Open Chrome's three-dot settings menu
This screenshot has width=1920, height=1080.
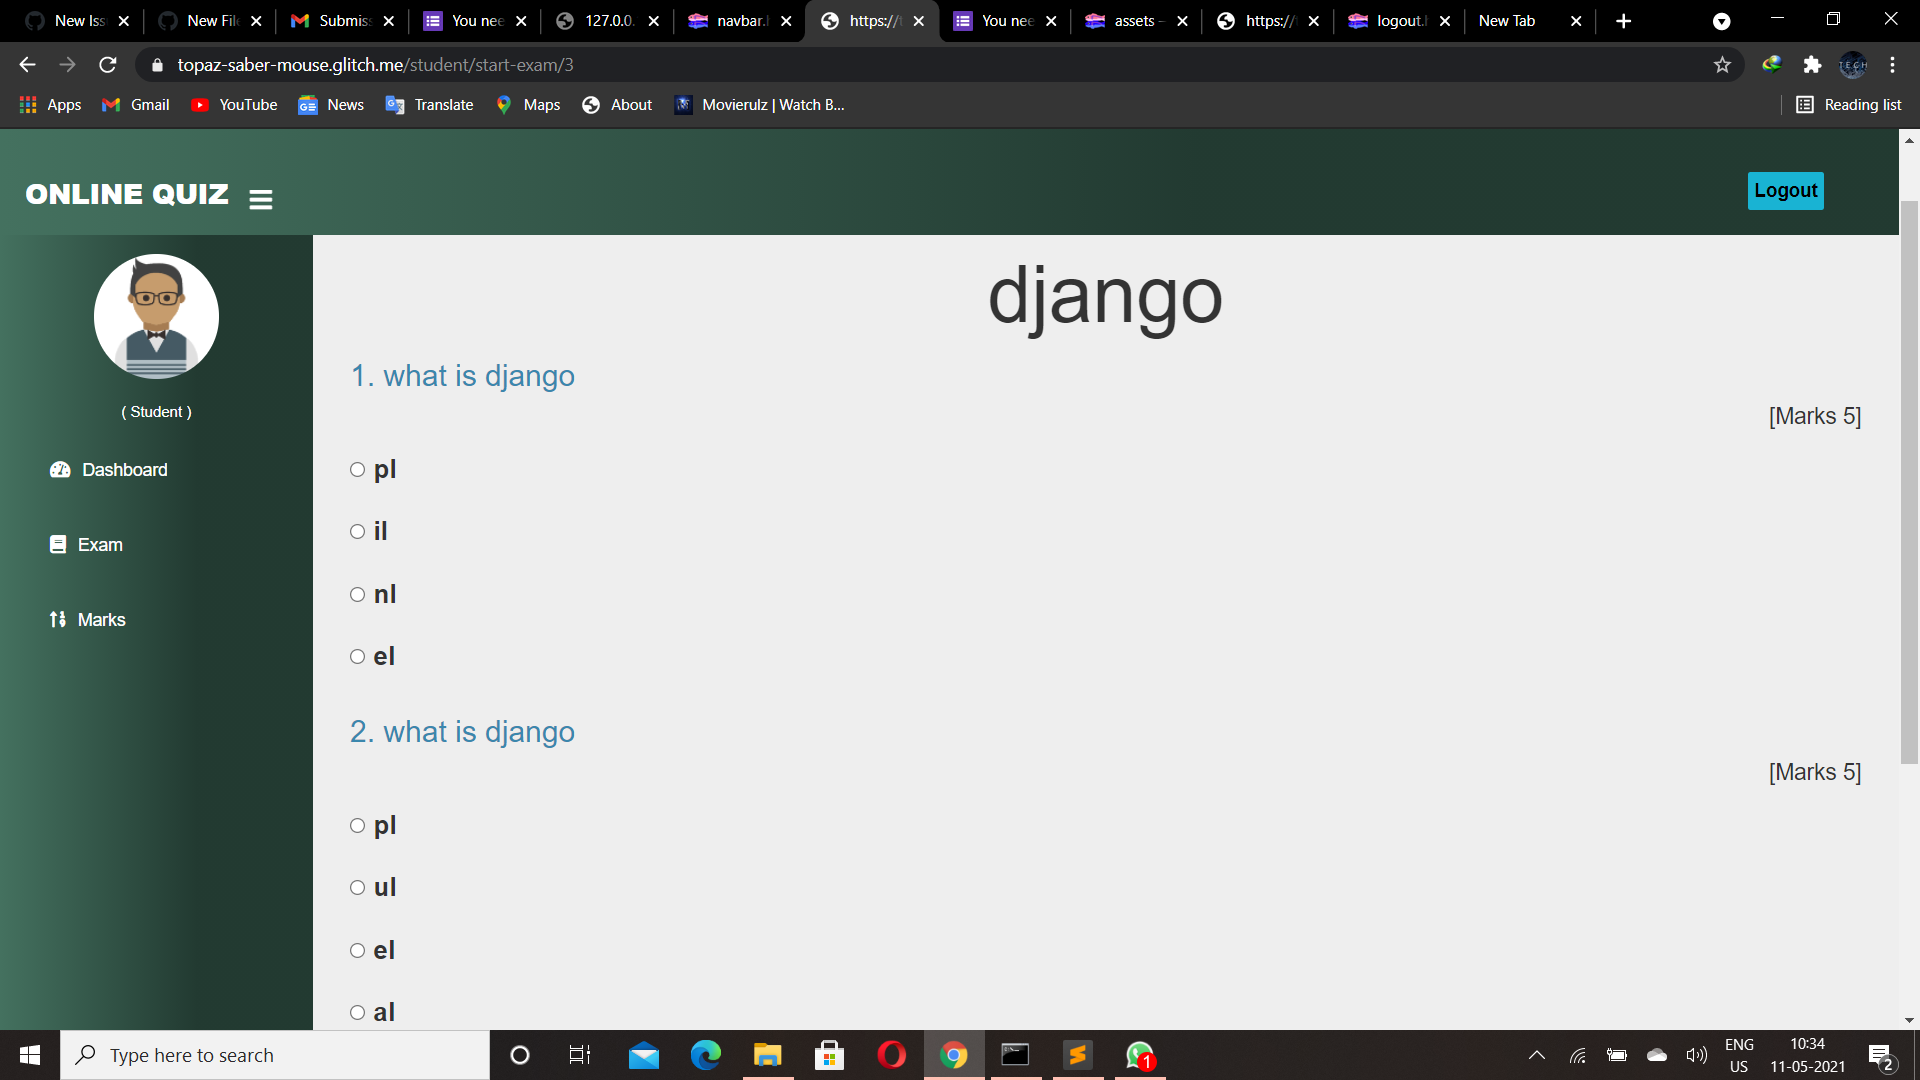pyautogui.click(x=1892, y=64)
